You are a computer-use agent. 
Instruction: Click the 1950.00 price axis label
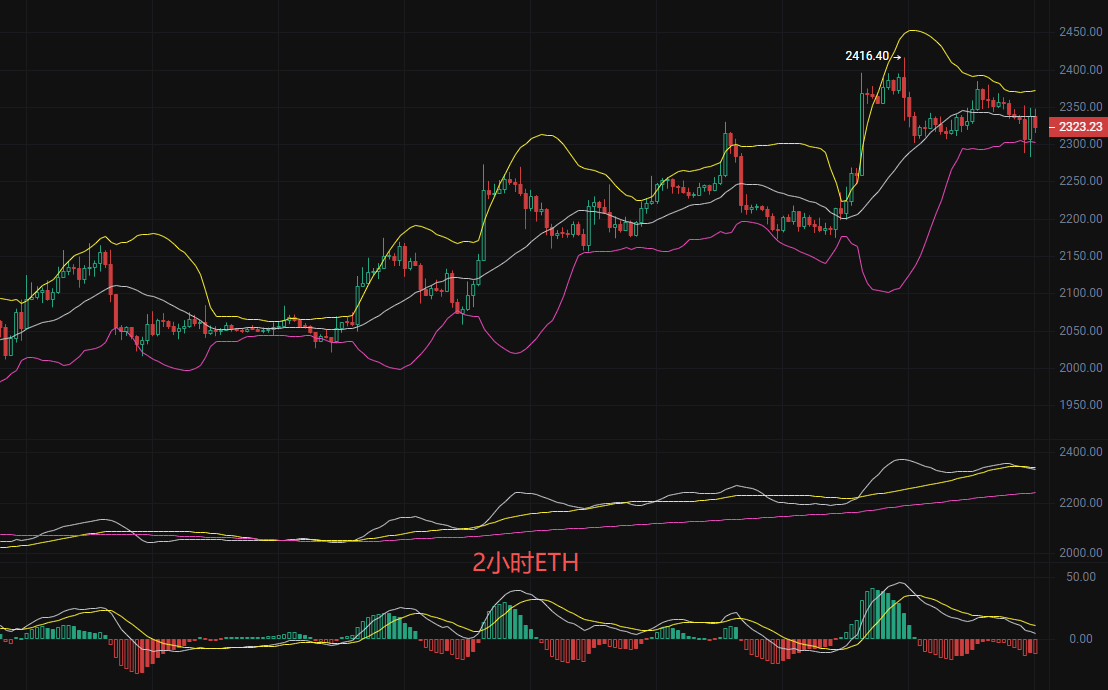click(x=1080, y=405)
